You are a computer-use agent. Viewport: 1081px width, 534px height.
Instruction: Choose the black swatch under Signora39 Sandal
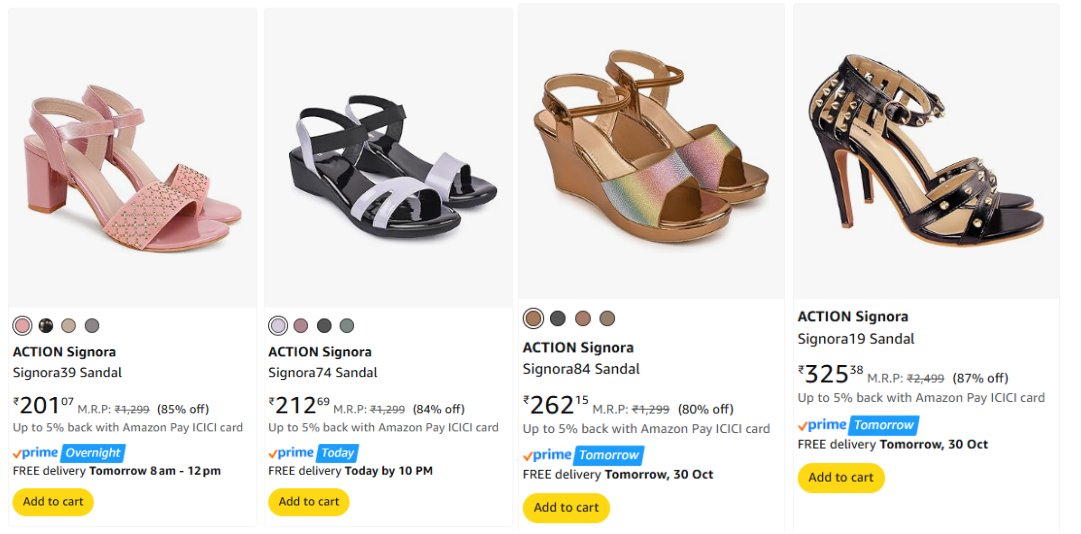click(46, 326)
